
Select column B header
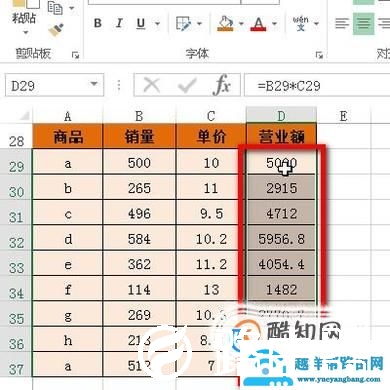[139, 116]
